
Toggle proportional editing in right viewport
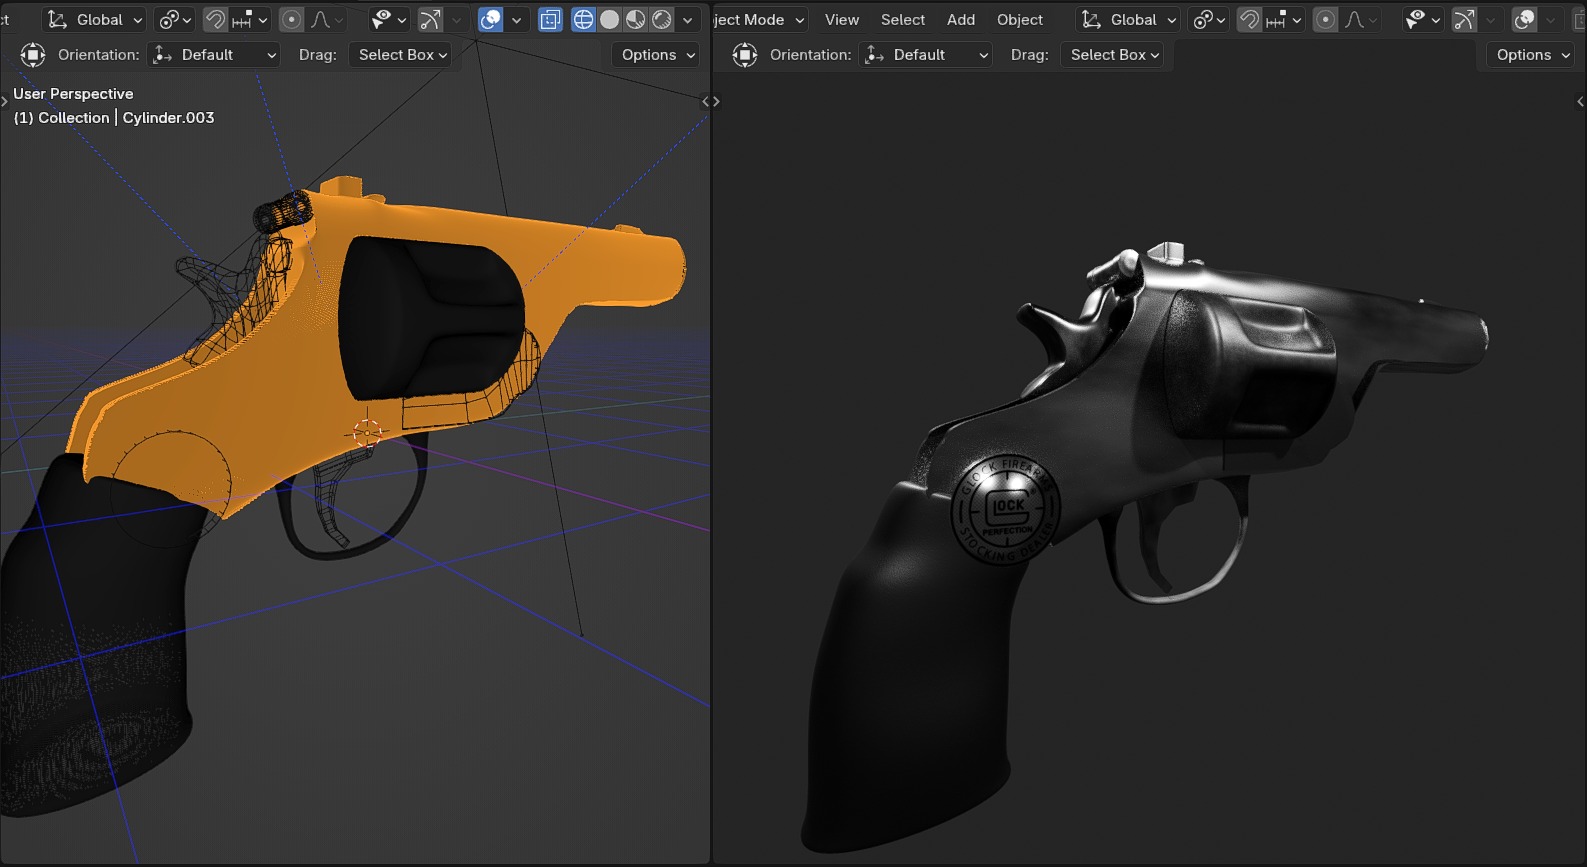click(x=1325, y=20)
